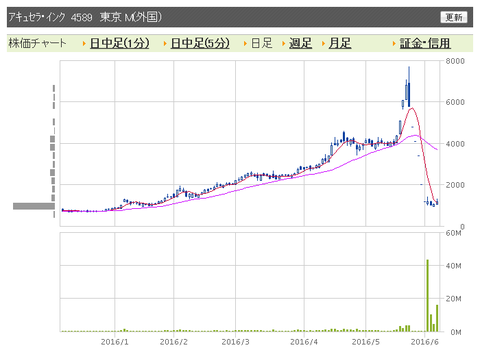The height and width of the screenshot is (363, 480).
Task: Open the 日中足(5分) chart link
Action: point(200,43)
